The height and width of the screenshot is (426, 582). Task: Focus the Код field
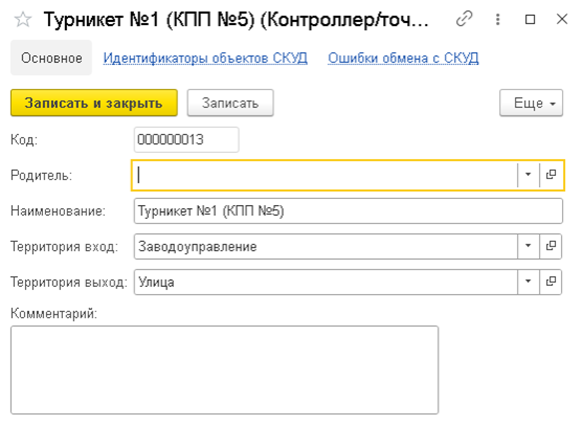coord(186,140)
